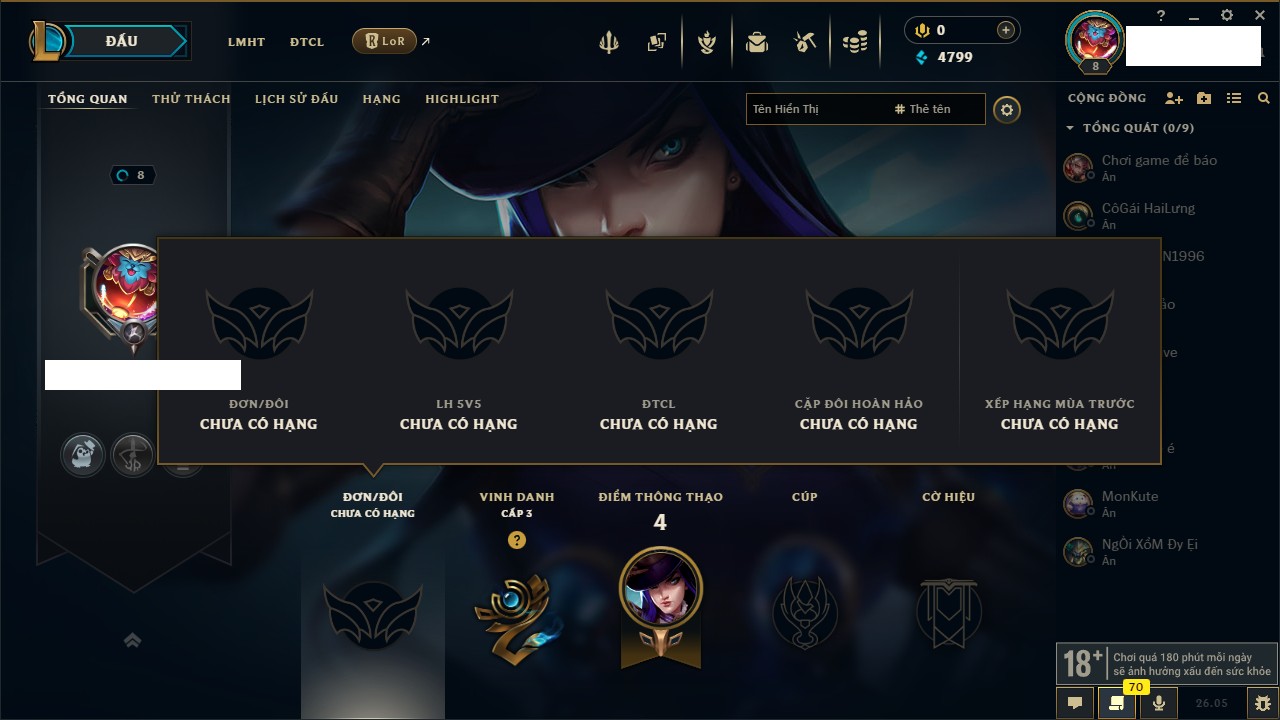Open the Collection cards icon
This screenshot has width=1280, height=720.
[657, 42]
